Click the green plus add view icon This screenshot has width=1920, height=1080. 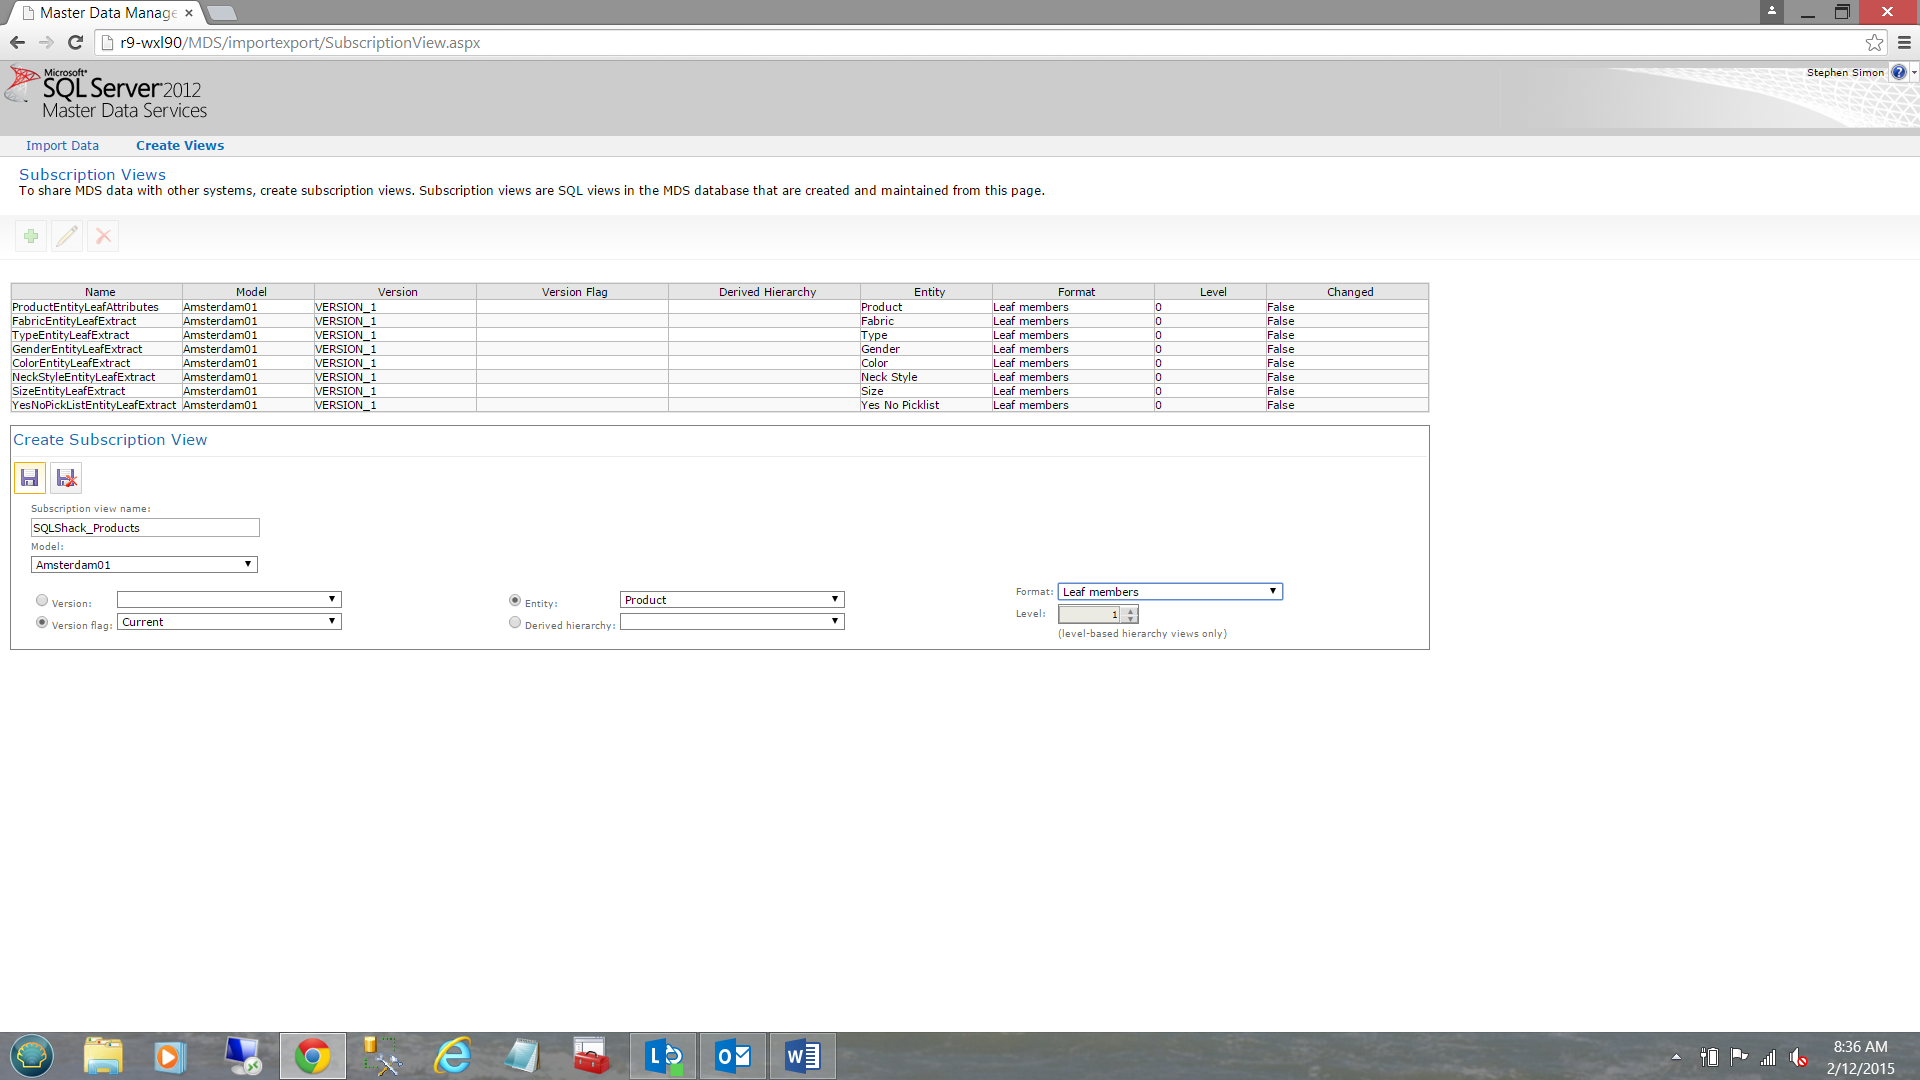[x=31, y=237]
